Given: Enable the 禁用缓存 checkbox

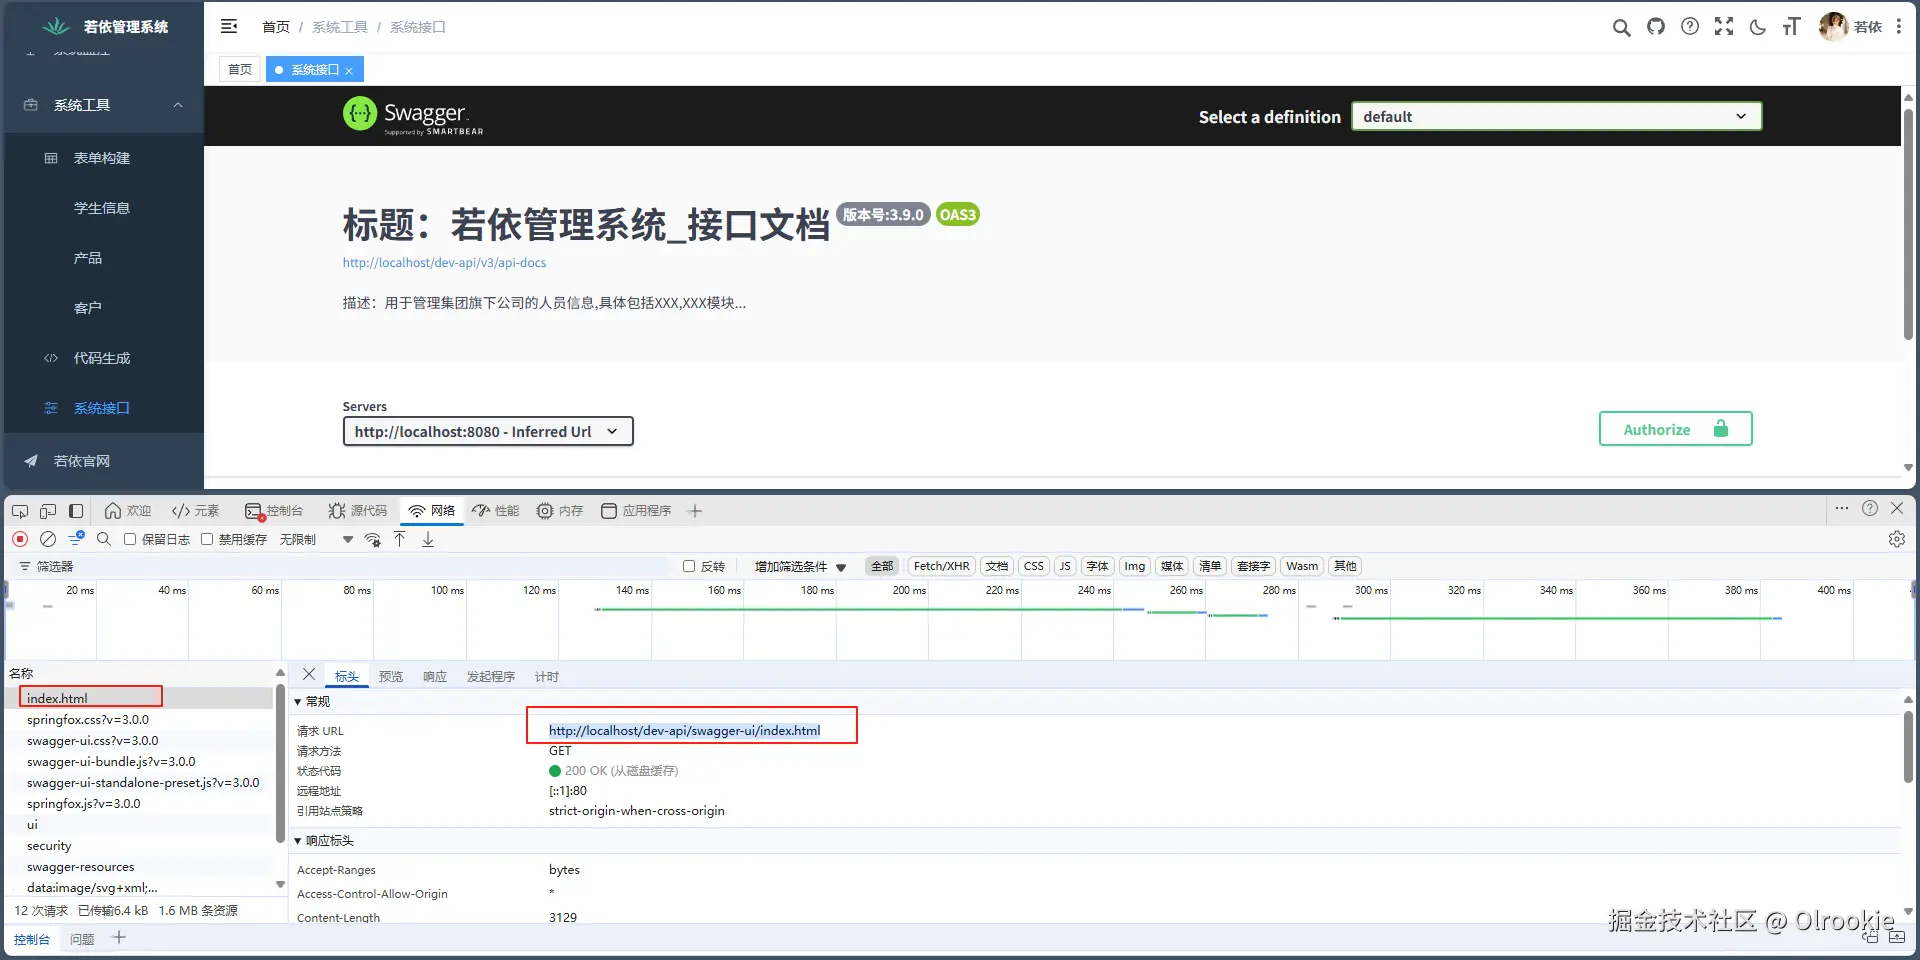Looking at the screenshot, I should point(207,539).
